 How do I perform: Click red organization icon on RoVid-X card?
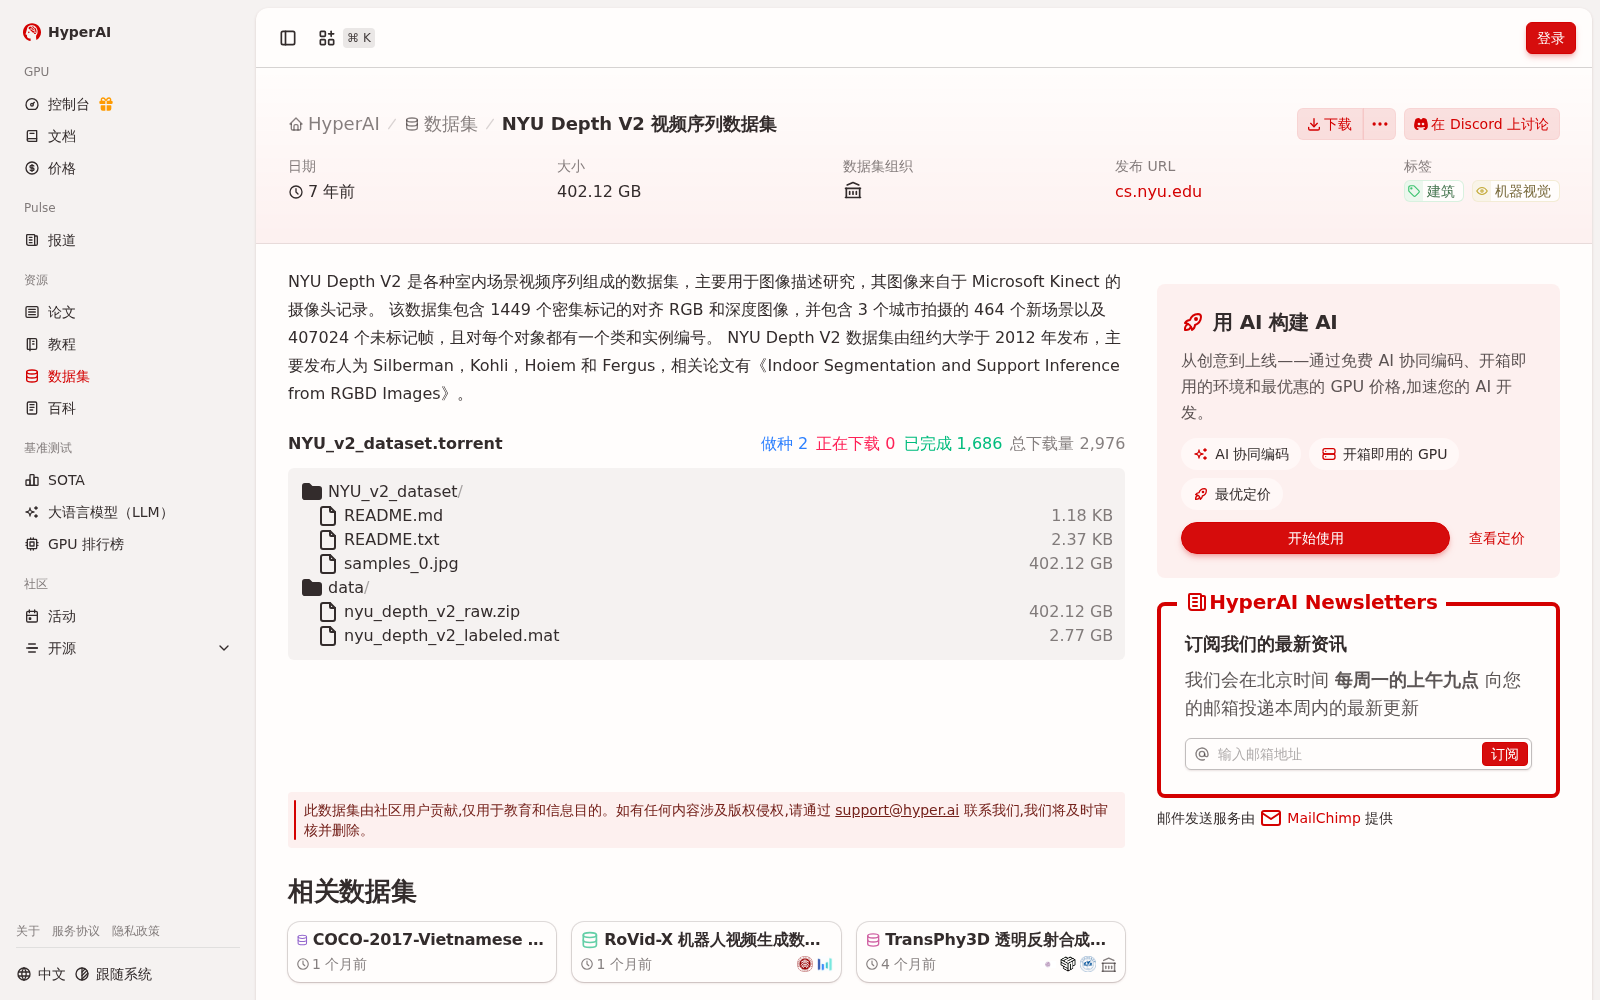[x=805, y=964]
